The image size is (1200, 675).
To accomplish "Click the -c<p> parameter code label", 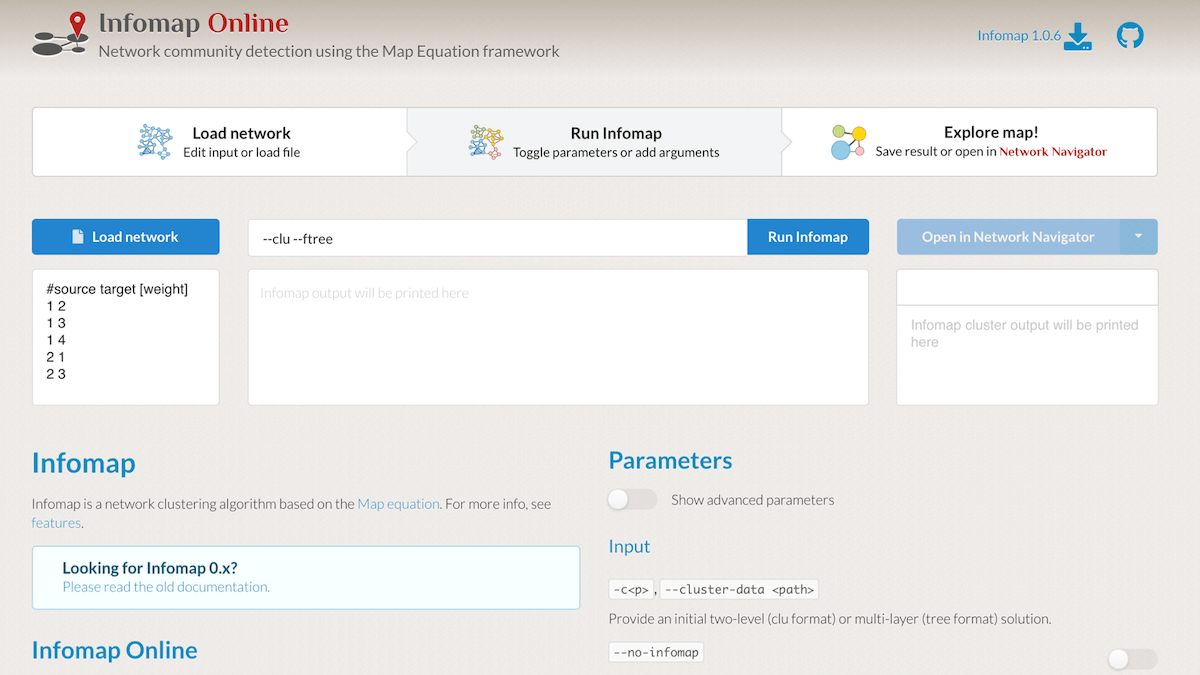I will pyautogui.click(x=631, y=589).
